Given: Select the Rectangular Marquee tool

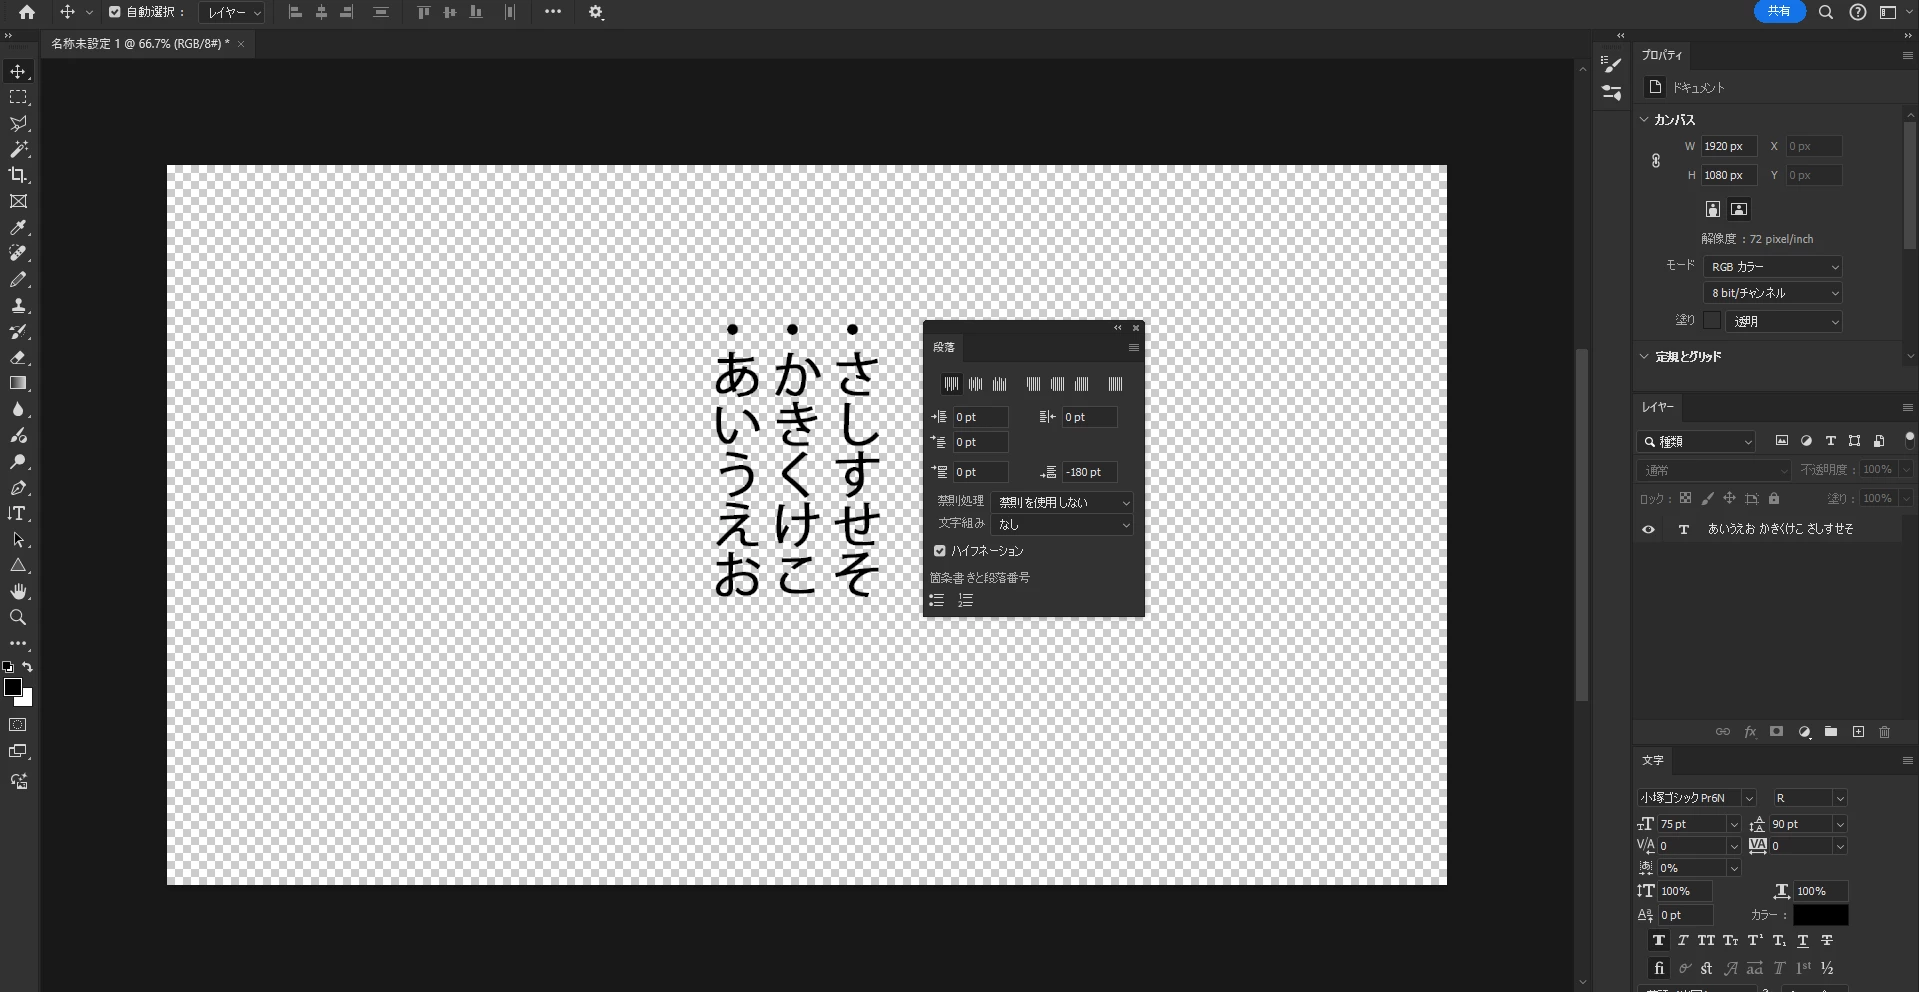Looking at the screenshot, I should (x=18, y=98).
